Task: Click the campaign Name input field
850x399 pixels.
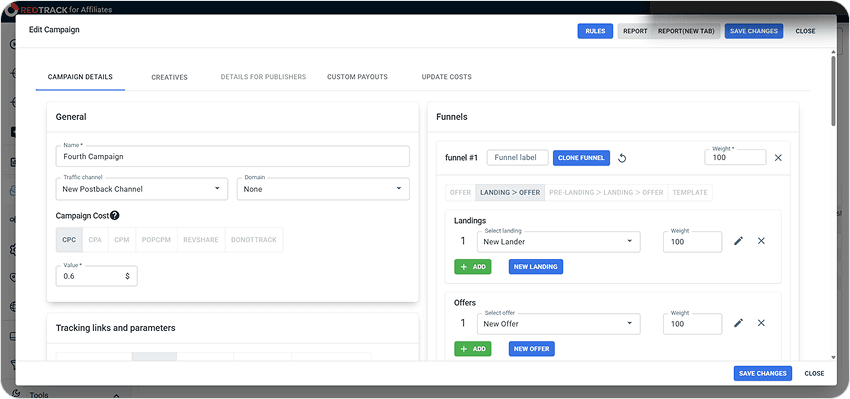Action: coord(233,156)
